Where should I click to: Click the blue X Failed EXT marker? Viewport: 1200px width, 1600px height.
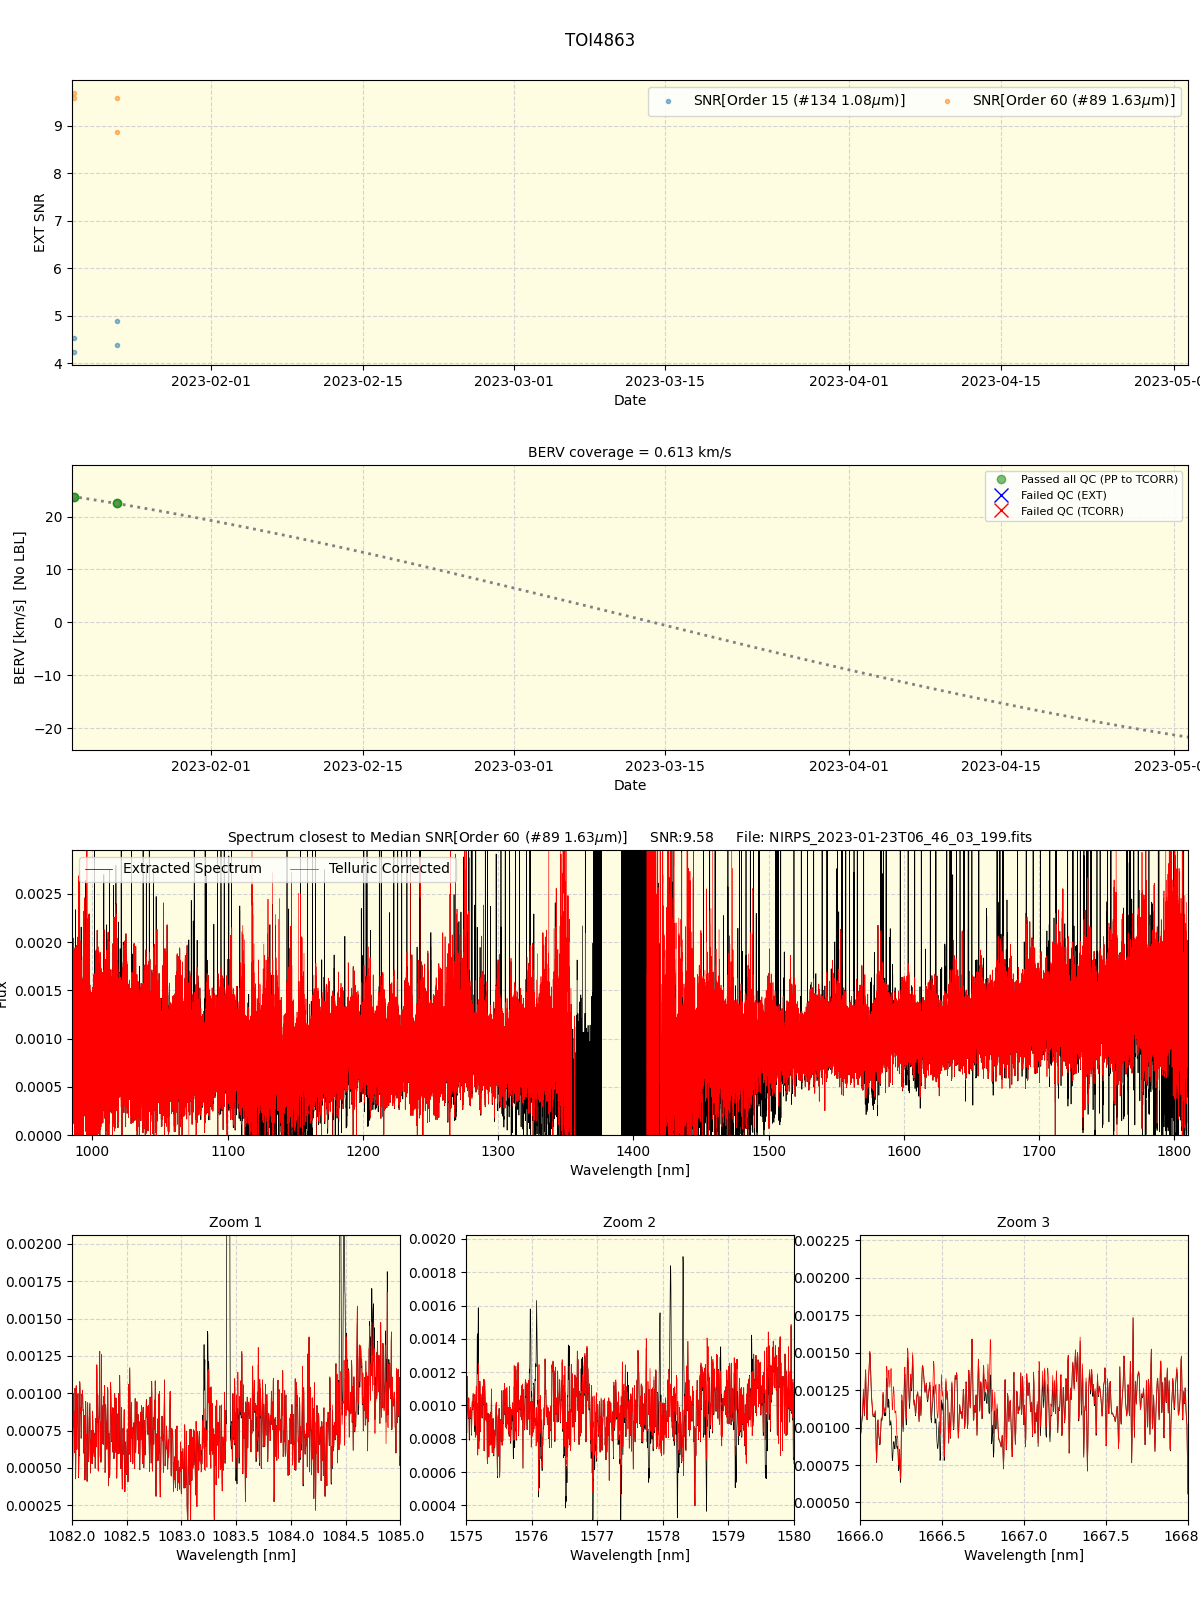[x=1001, y=496]
